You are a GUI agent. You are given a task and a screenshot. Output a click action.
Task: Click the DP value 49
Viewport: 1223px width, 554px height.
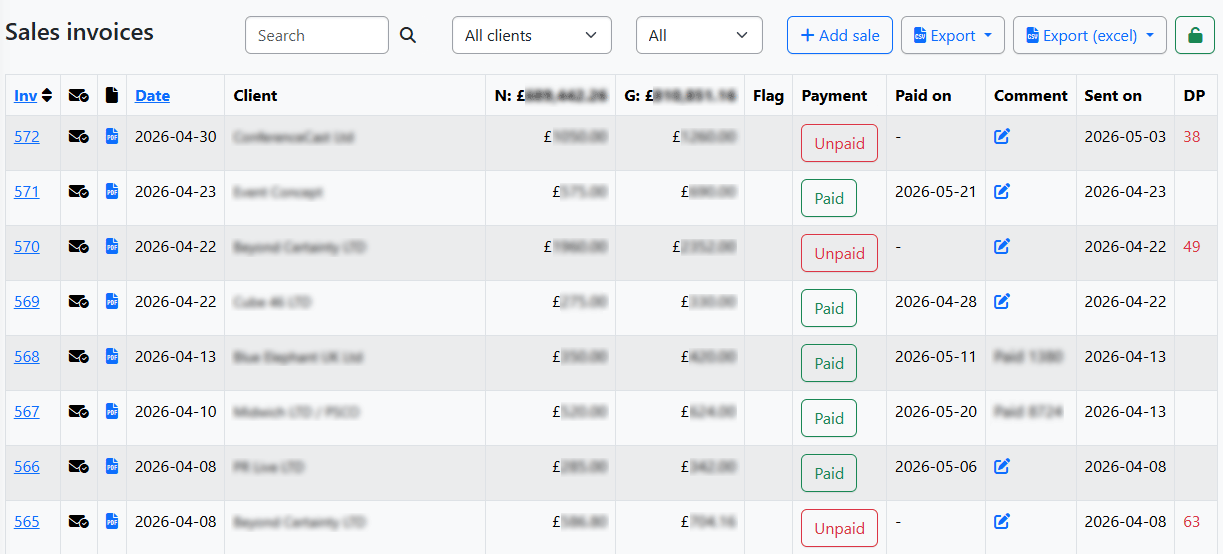tap(1192, 246)
